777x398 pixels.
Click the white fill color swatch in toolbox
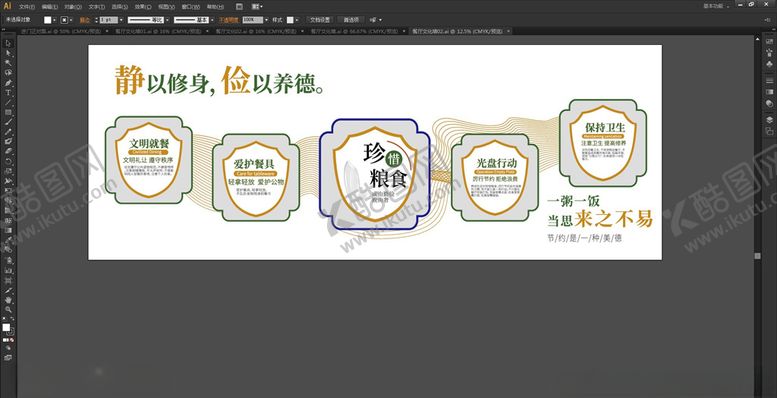pos(6,328)
